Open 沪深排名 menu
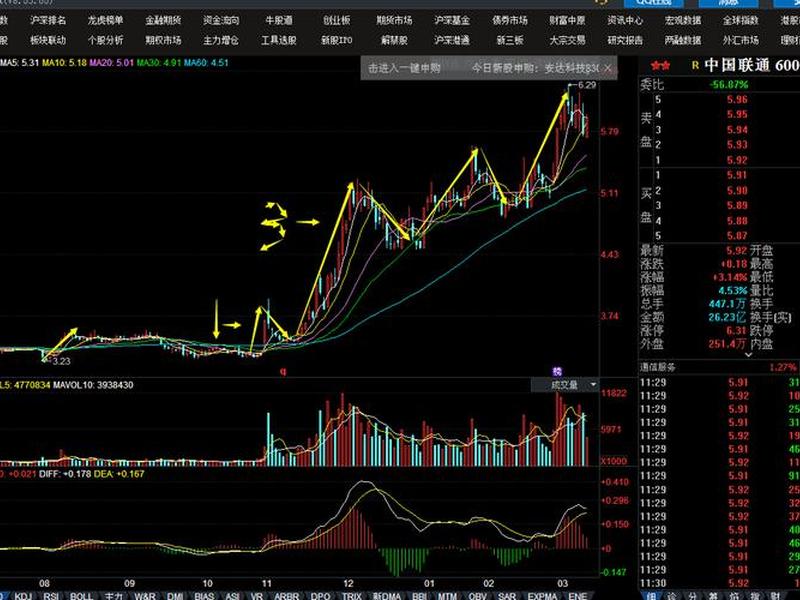This screenshot has width=800, height=600. pos(48,21)
